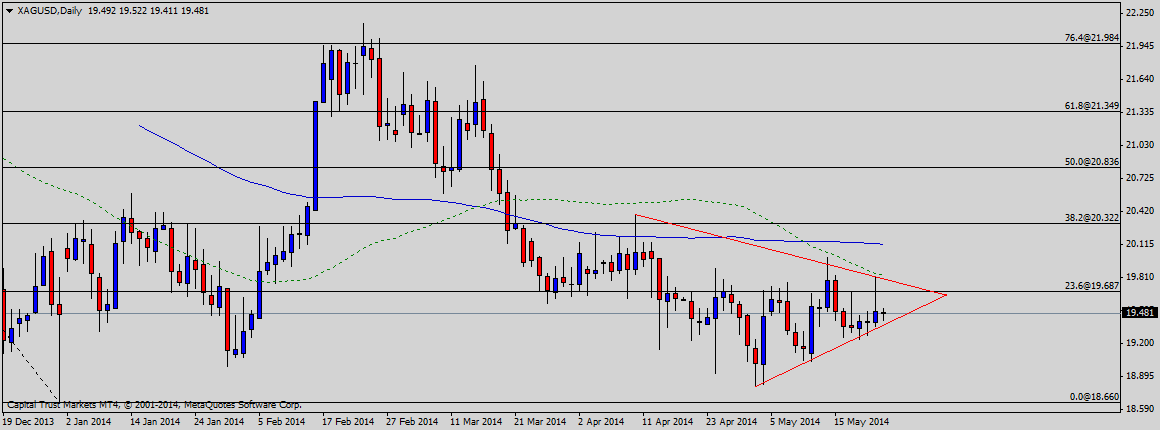Viewport: 1160px width, 430px height.
Task: Click the 15 May 2014 date label
Action: 860,422
